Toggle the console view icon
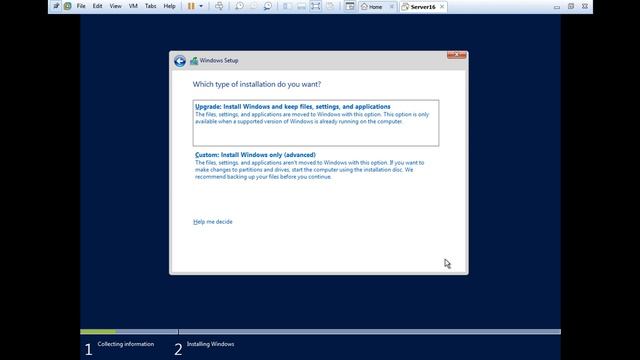The image size is (640, 360). (350, 6)
